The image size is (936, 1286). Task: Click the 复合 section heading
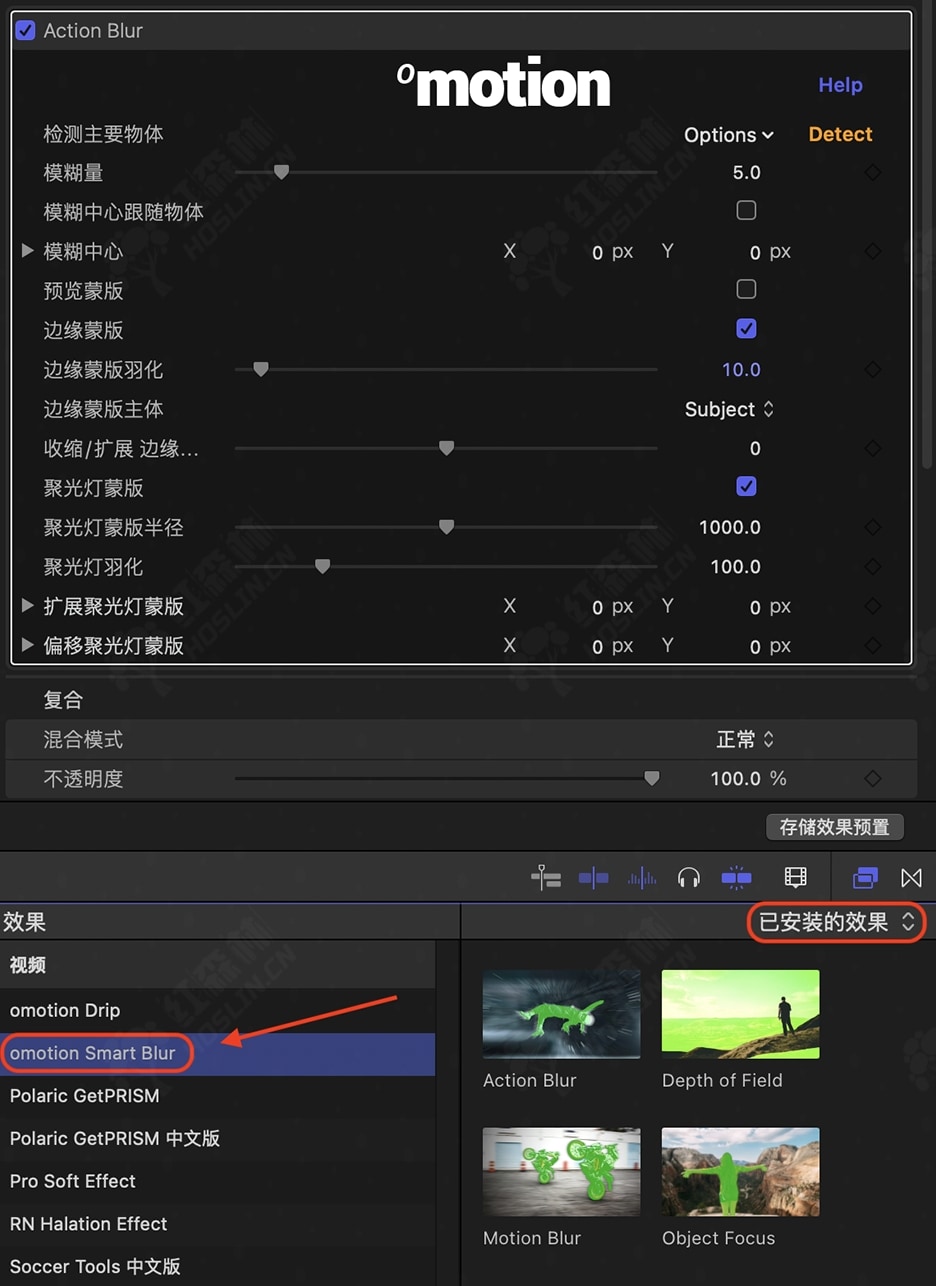pos(63,700)
